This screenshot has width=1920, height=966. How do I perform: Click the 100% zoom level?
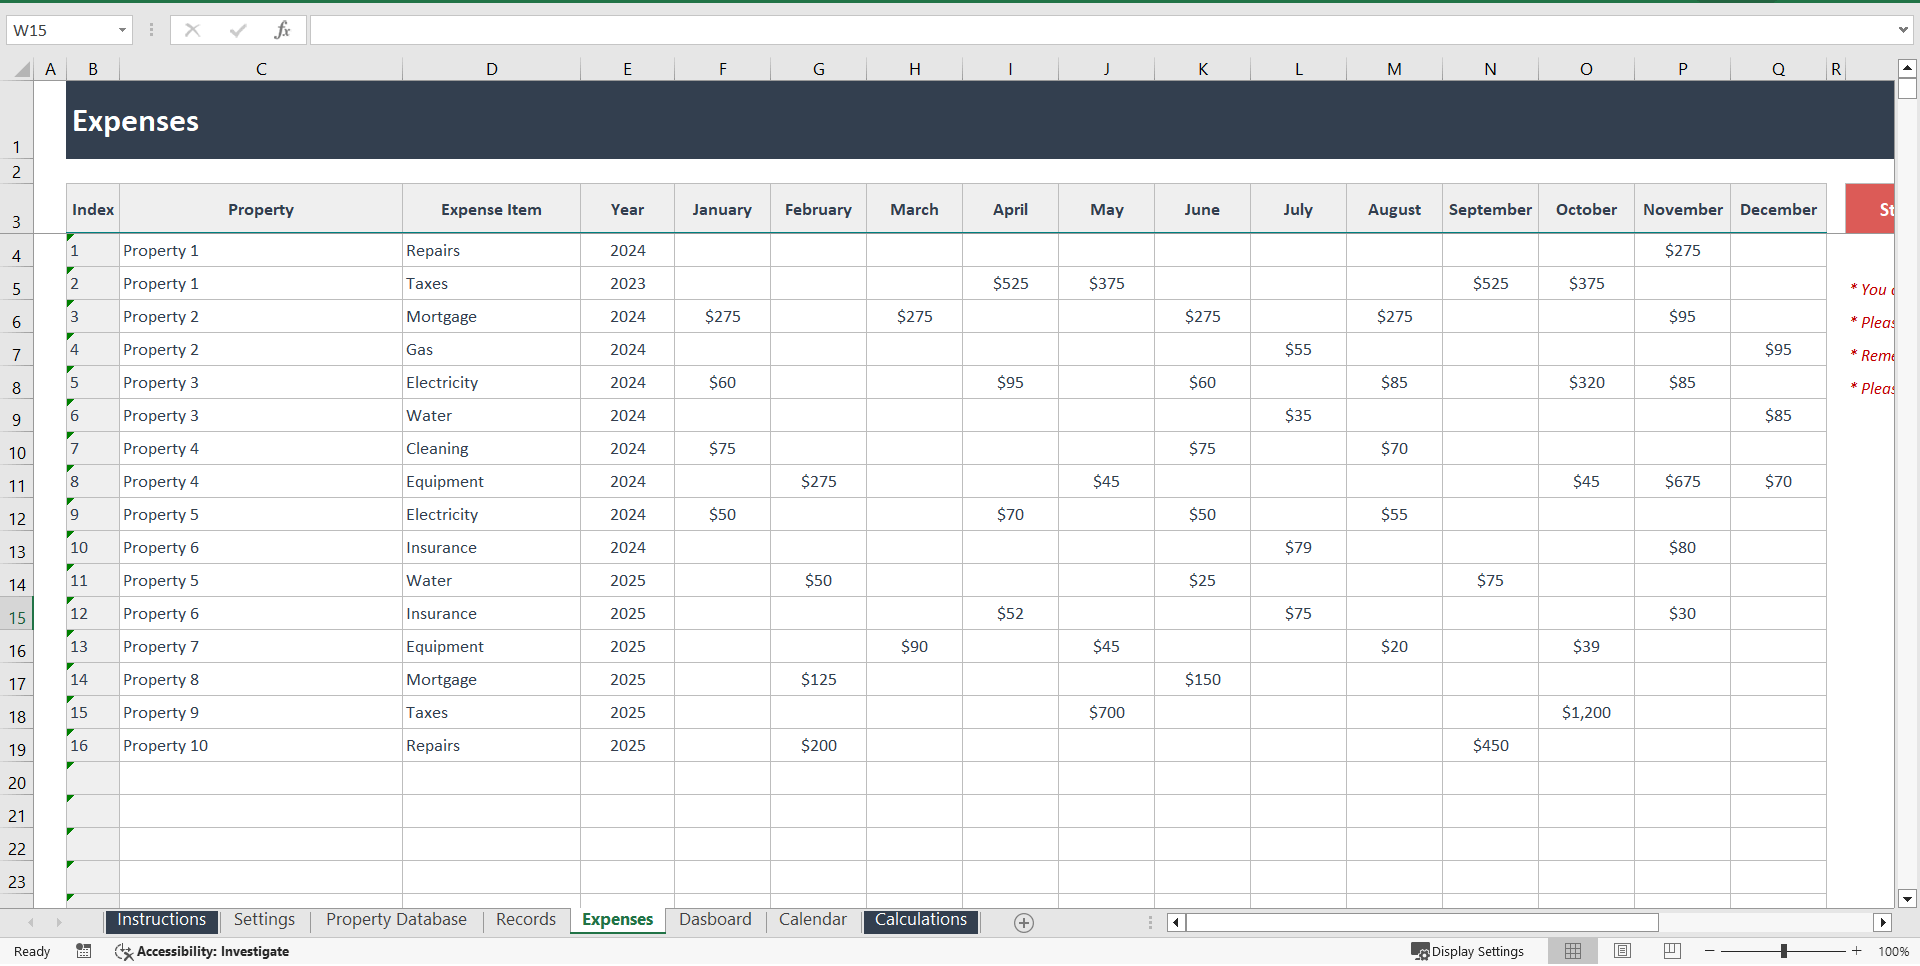[x=1893, y=951]
